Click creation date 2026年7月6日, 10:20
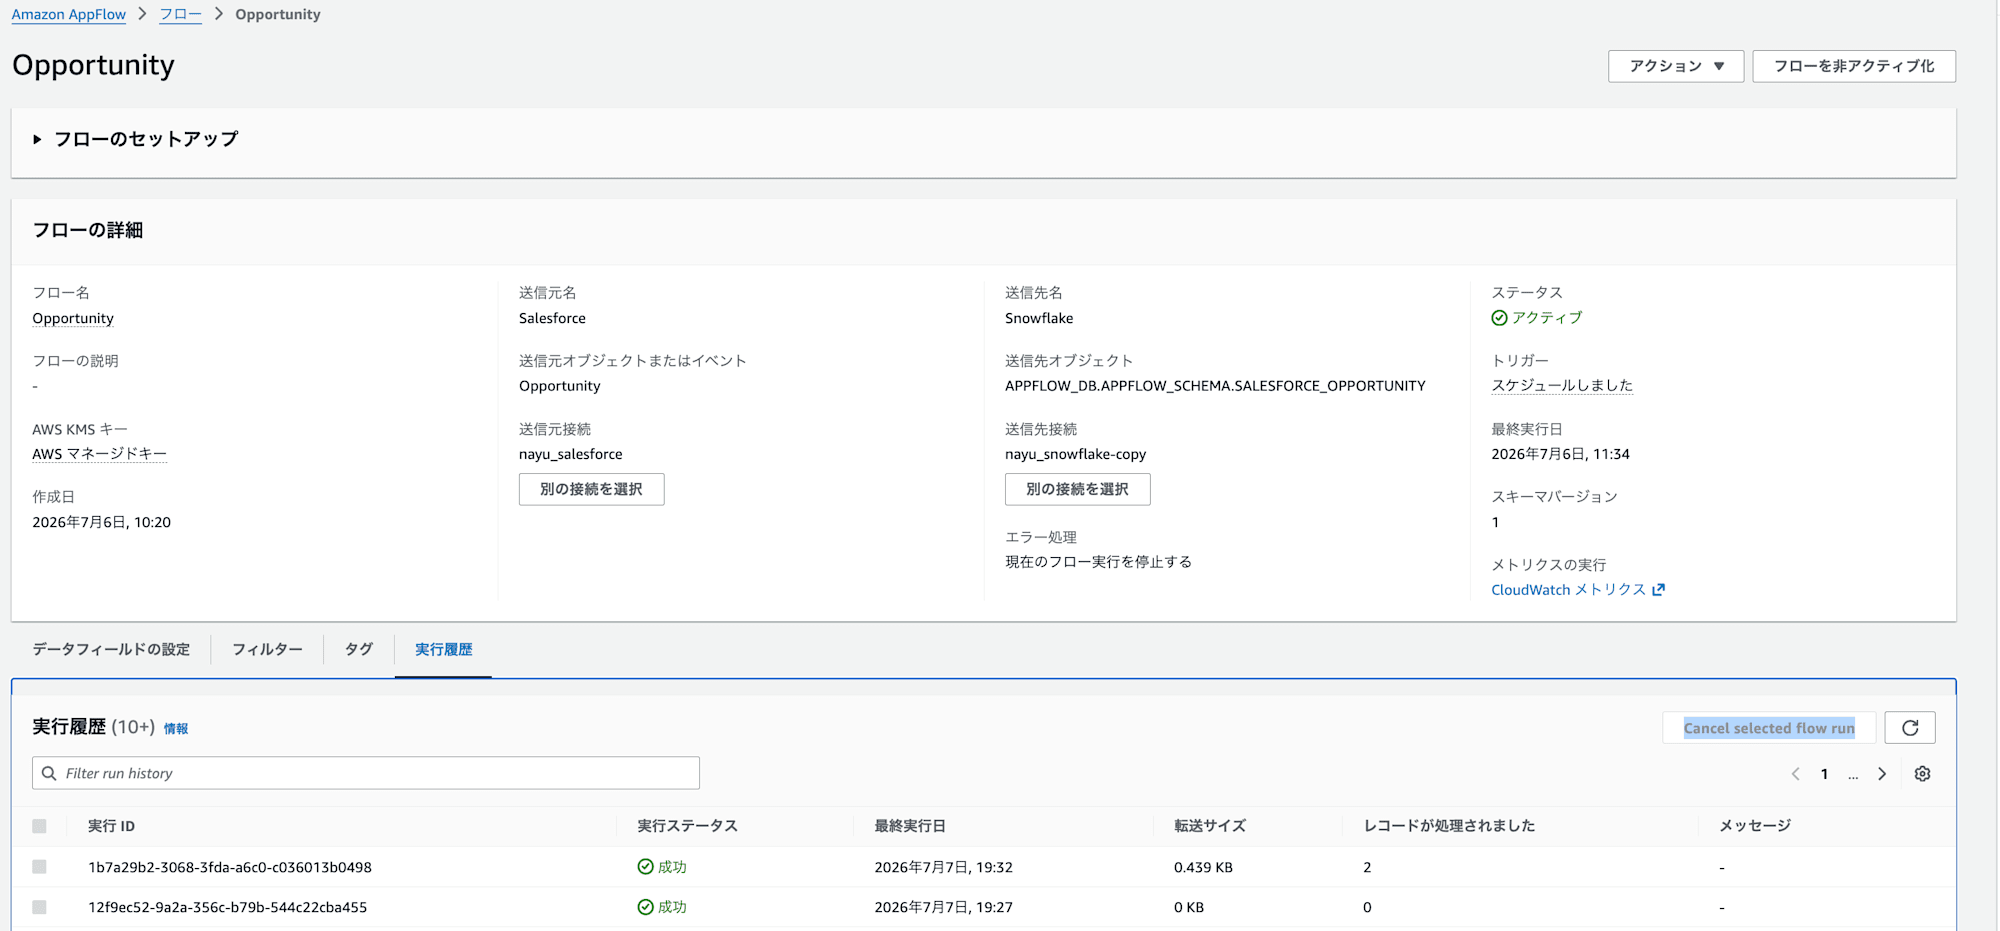 coord(101,522)
